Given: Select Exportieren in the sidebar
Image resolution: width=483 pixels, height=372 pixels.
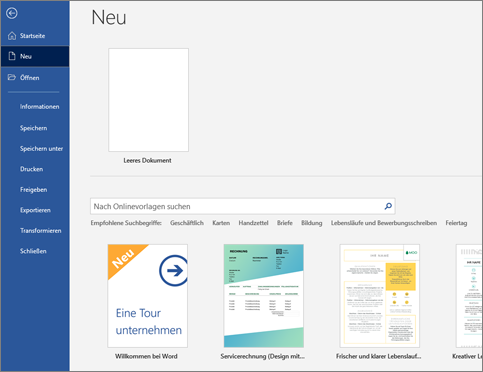Looking at the screenshot, I should [x=35, y=210].
